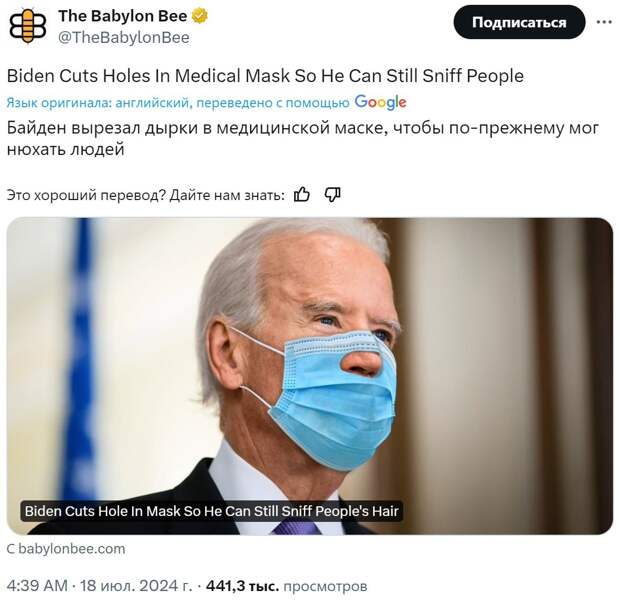Open the three-dot more options menu

(x=604, y=22)
